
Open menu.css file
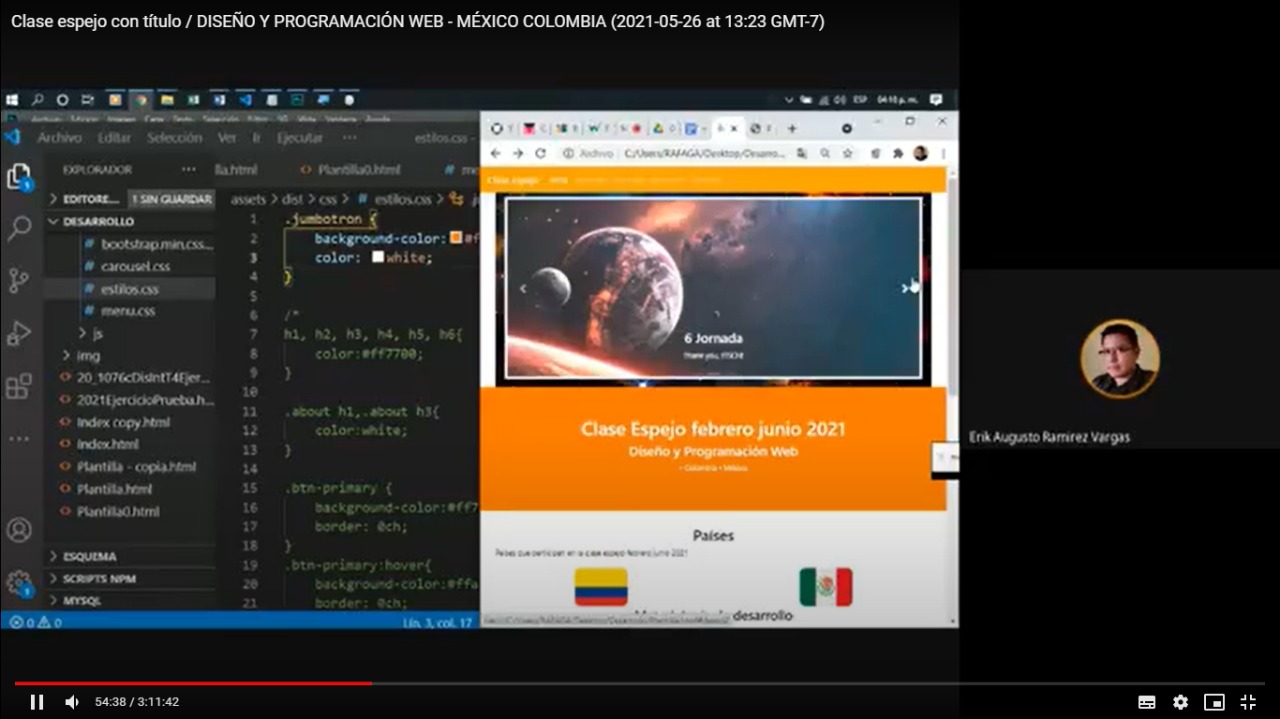[x=127, y=311]
